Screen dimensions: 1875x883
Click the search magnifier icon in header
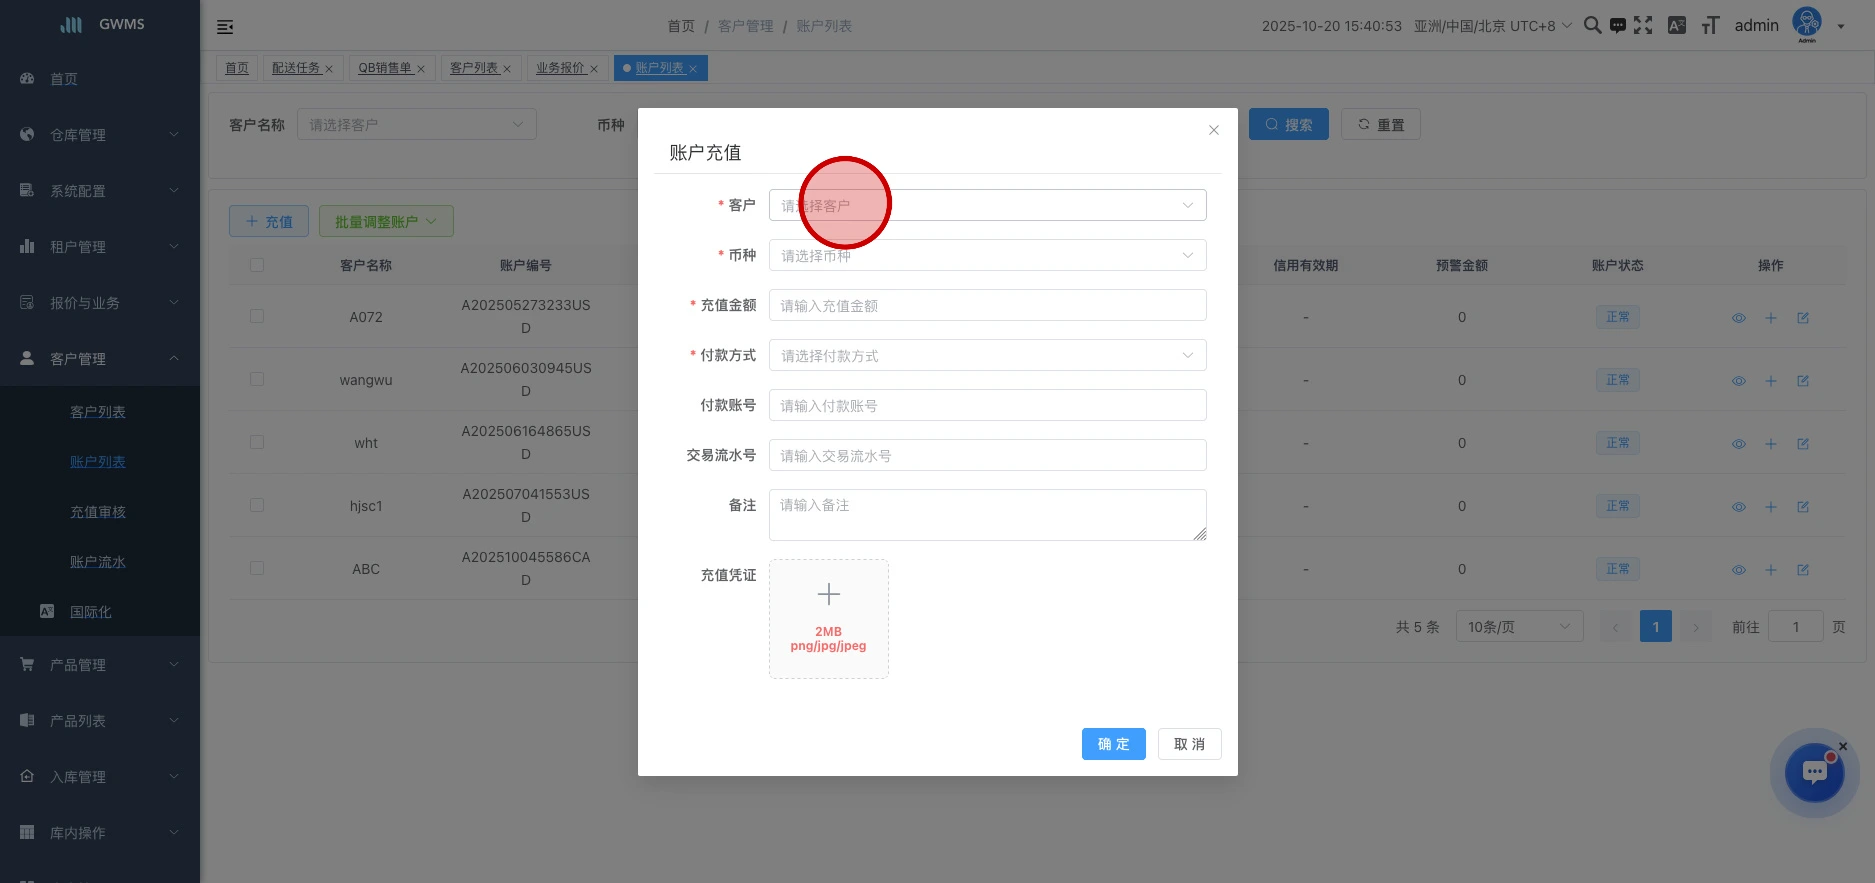pos(1592,26)
